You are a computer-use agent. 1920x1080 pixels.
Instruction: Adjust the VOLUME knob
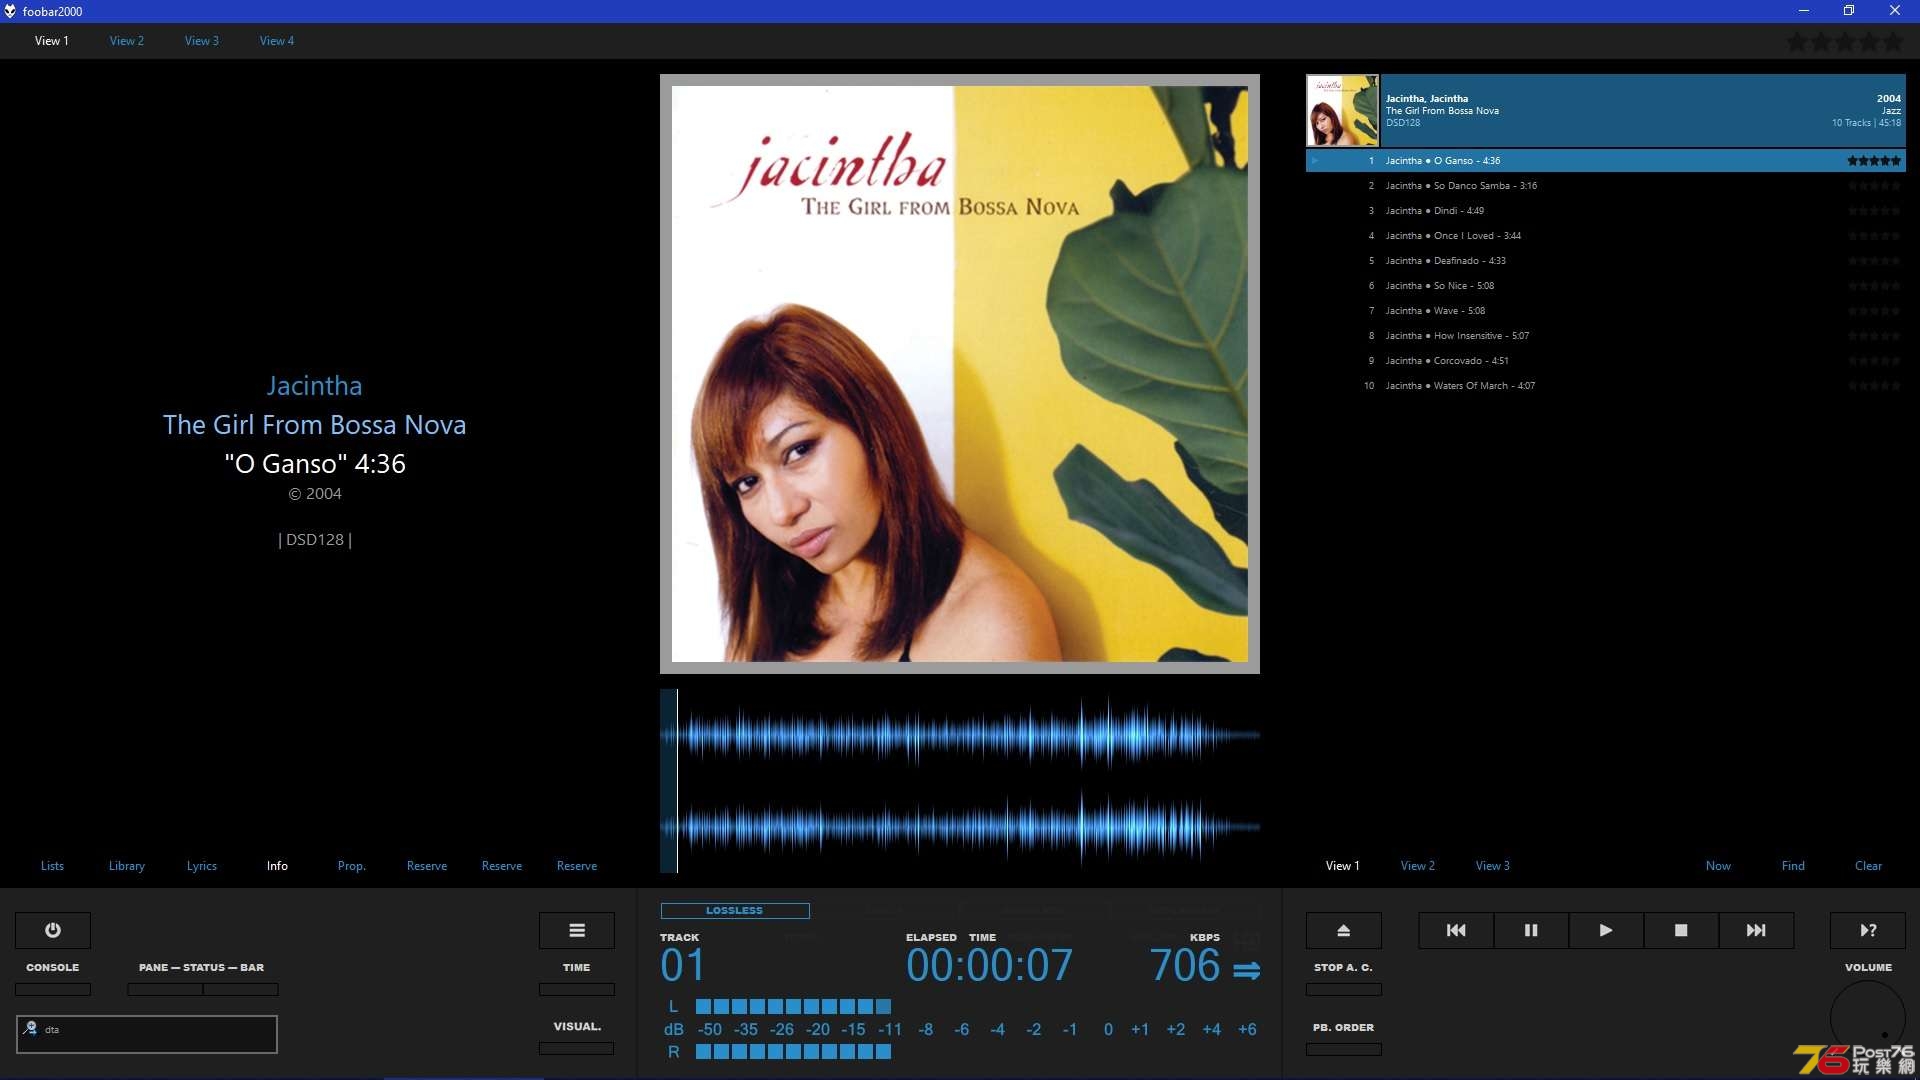click(1868, 1018)
